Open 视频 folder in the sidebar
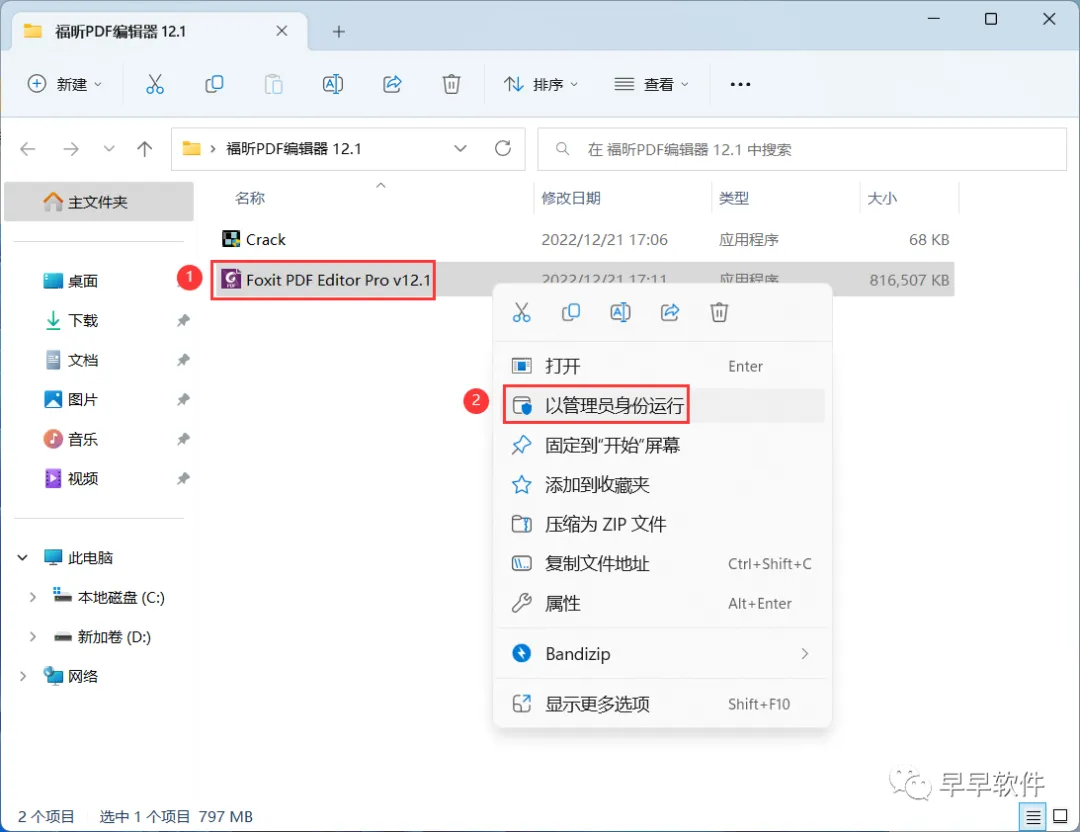 (83, 479)
